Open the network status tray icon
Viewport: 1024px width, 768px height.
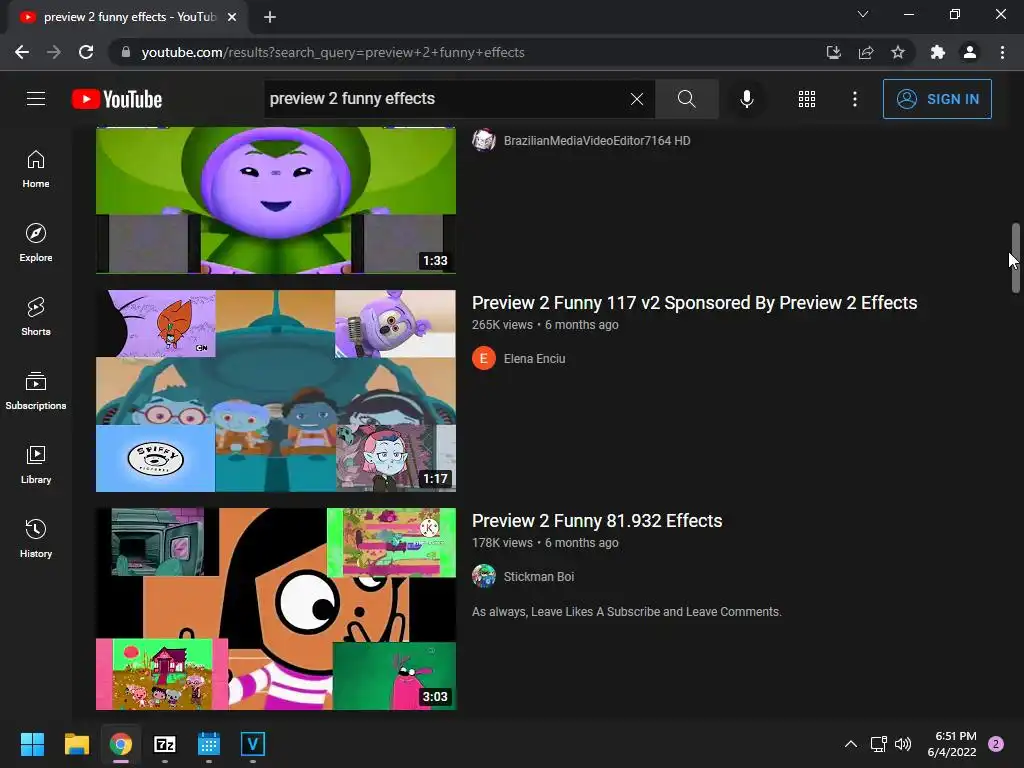878,744
